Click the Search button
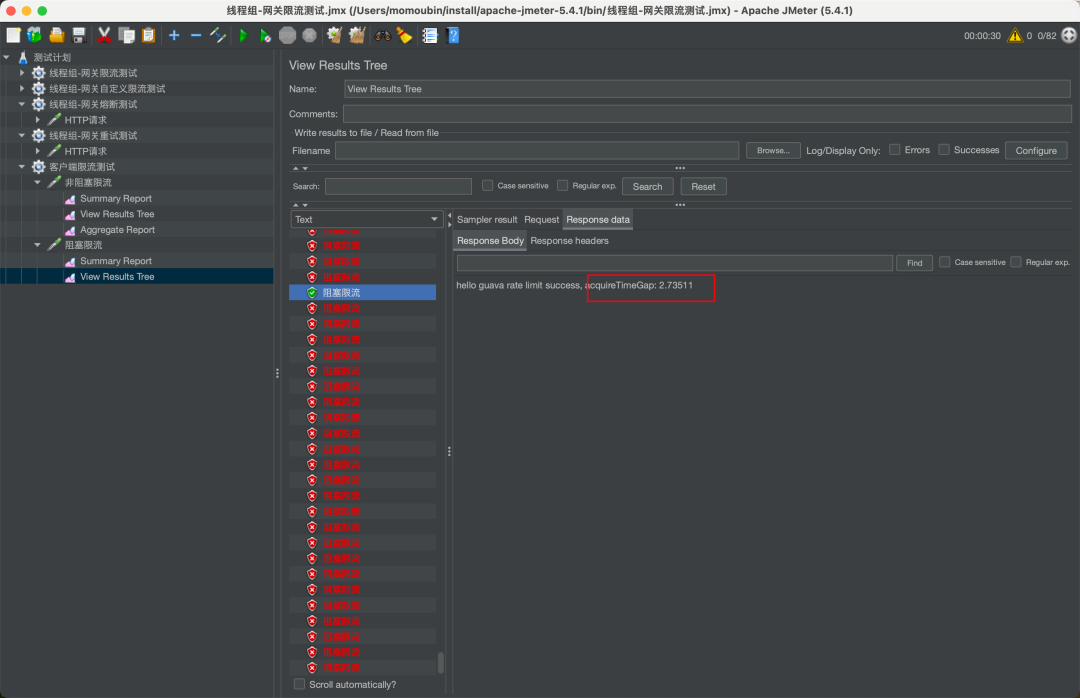The height and width of the screenshot is (698, 1080). pyautogui.click(x=647, y=186)
